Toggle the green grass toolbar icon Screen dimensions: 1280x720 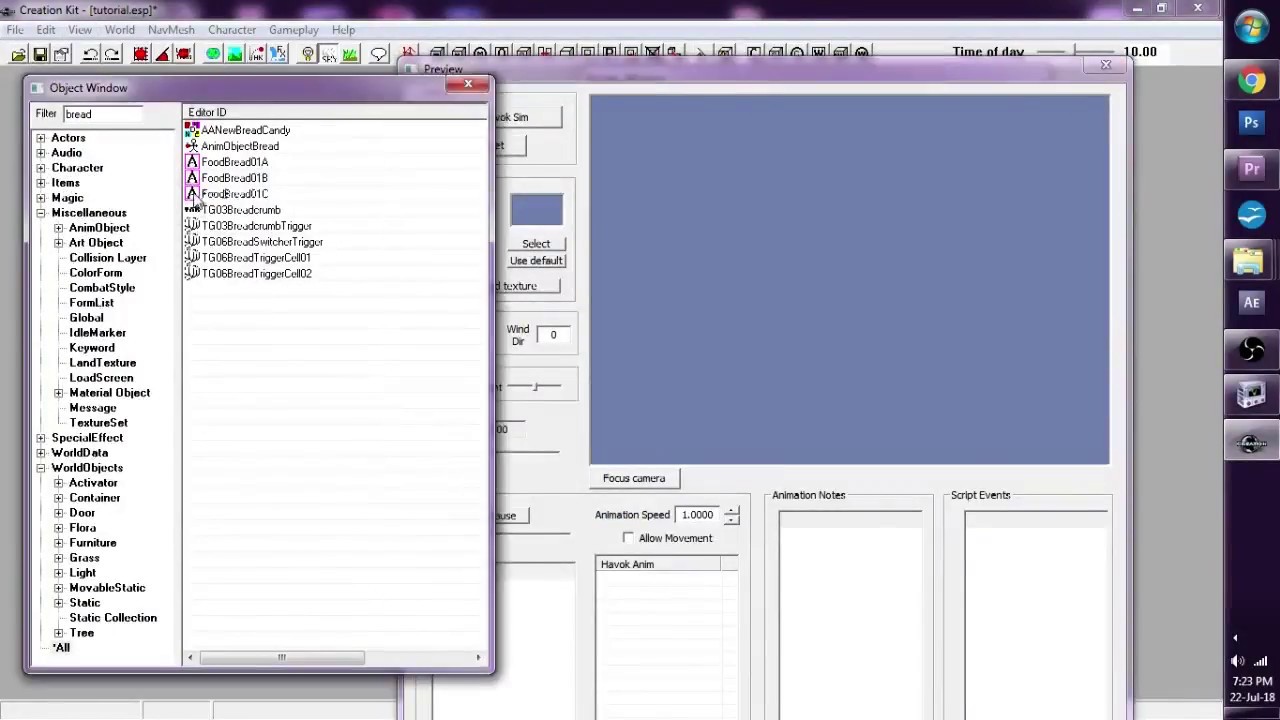[x=350, y=54]
